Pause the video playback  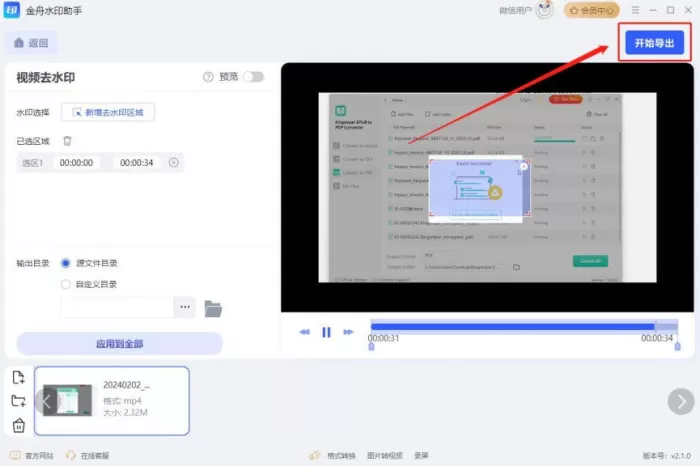326,332
